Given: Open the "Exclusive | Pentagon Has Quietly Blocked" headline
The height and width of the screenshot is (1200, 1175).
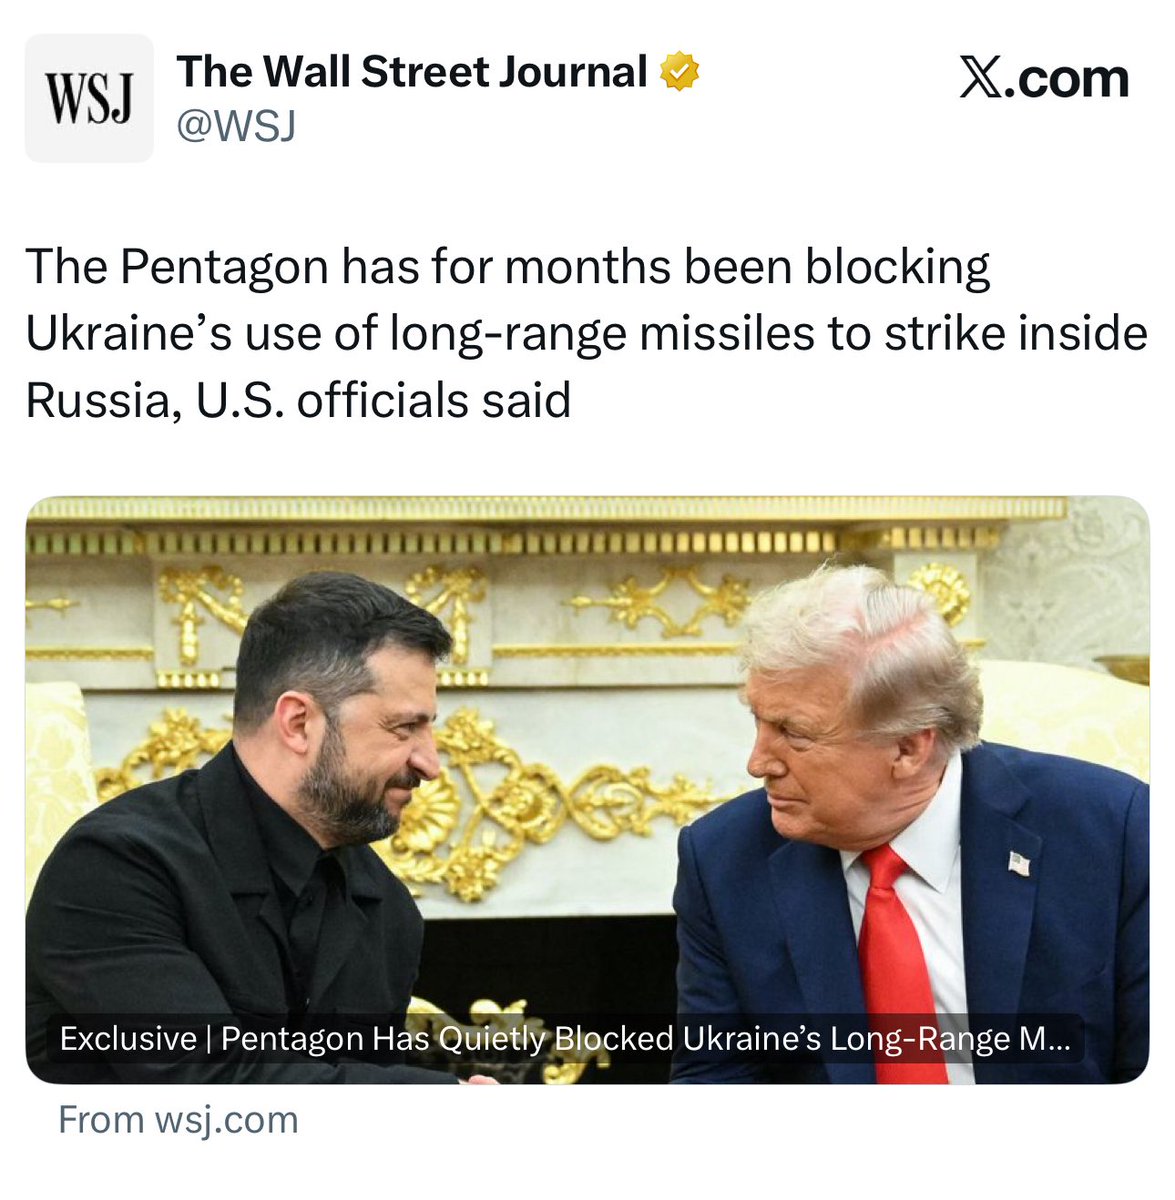Looking at the screenshot, I should click(565, 1039).
